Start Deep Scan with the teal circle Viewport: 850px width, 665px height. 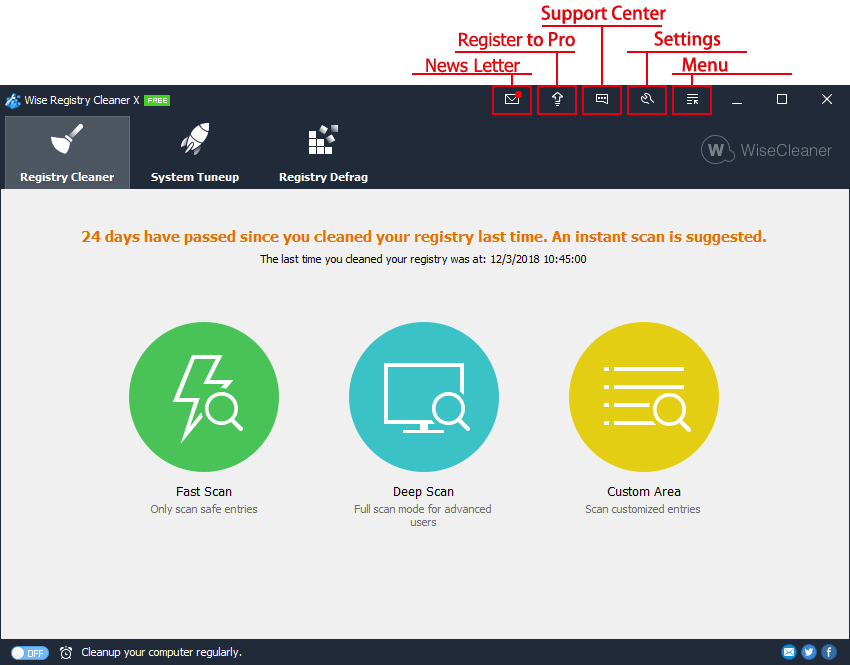(424, 397)
